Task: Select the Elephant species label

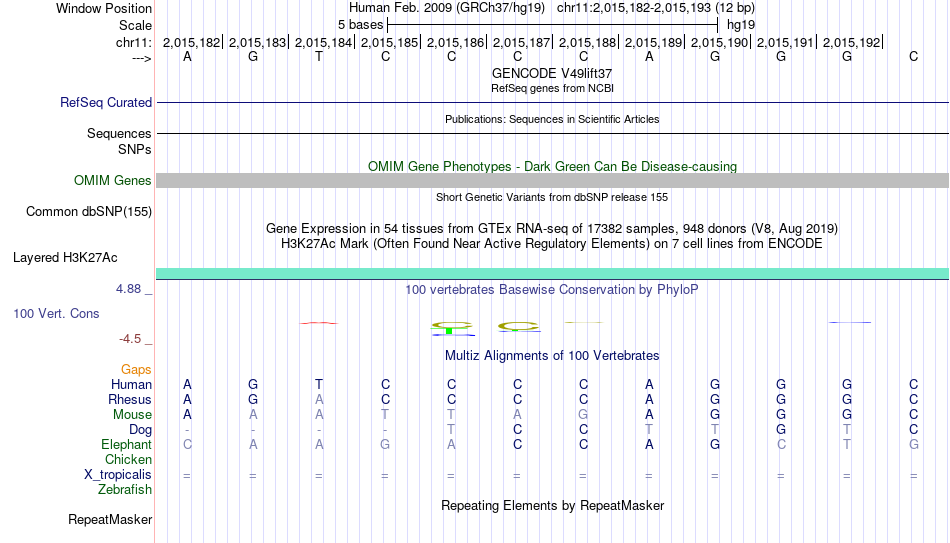Action: point(126,445)
